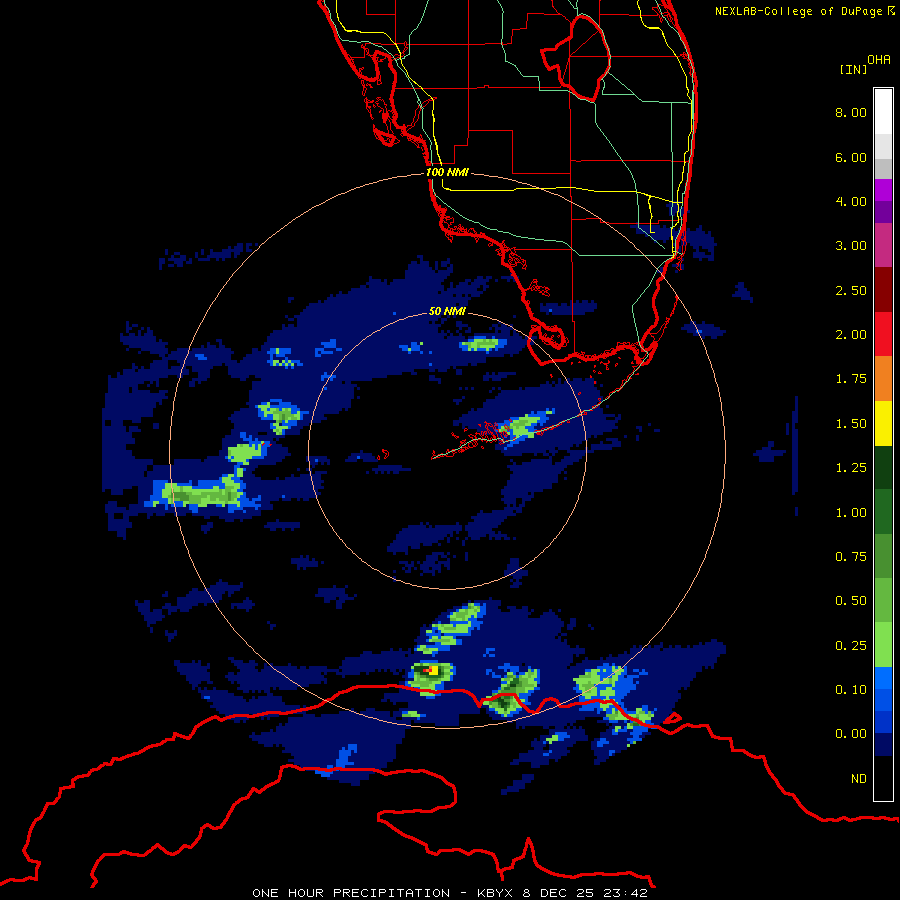Image resolution: width=900 pixels, height=900 pixels.
Task: Click the light blue 0.10 legend swatch
Action: pyautogui.click(x=883, y=678)
